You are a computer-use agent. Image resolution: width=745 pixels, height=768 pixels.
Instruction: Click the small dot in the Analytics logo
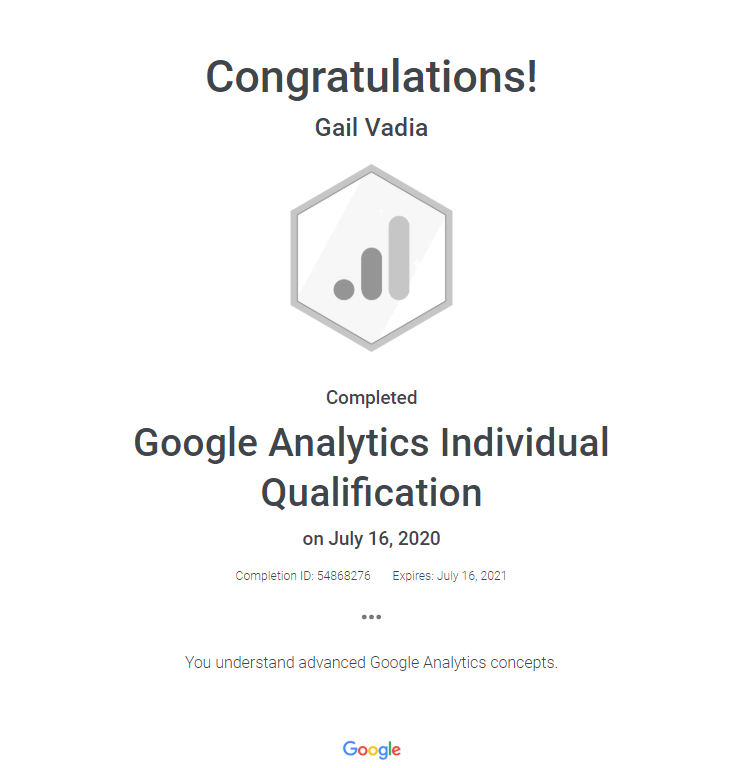click(344, 289)
